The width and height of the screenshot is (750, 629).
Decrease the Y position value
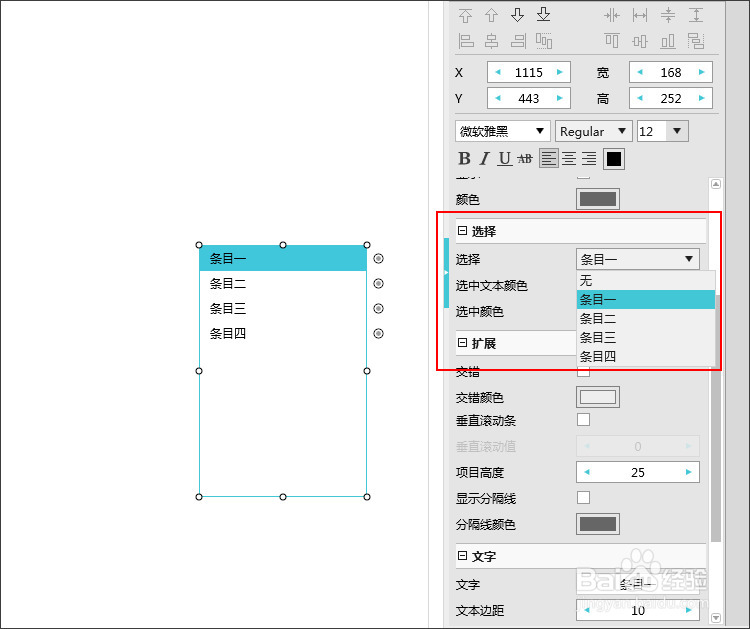pos(498,98)
